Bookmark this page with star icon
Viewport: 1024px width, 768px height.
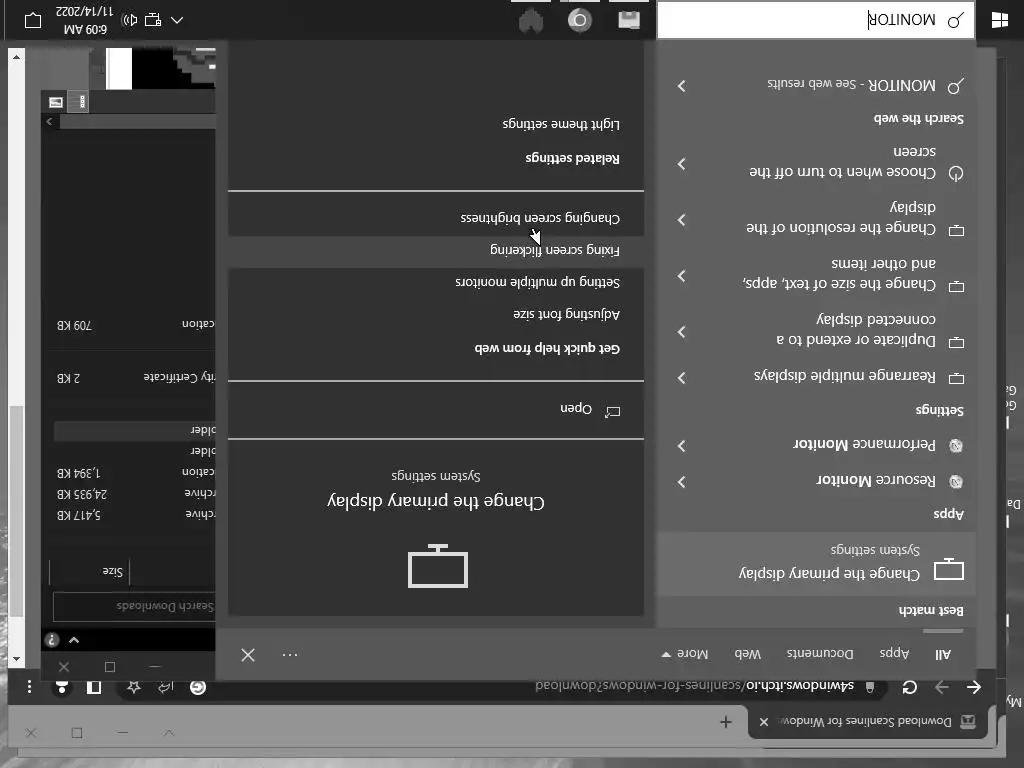pyautogui.click(x=134, y=687)
